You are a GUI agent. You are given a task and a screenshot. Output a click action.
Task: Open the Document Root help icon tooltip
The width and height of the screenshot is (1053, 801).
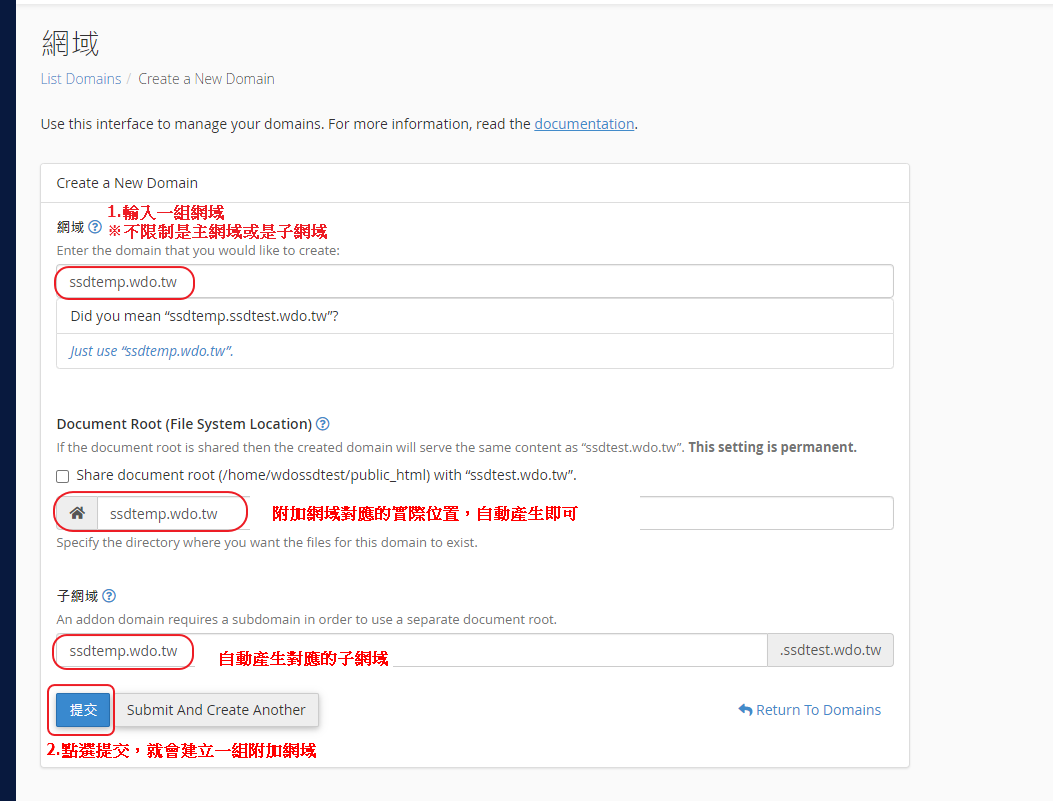[x=323, y=424]
